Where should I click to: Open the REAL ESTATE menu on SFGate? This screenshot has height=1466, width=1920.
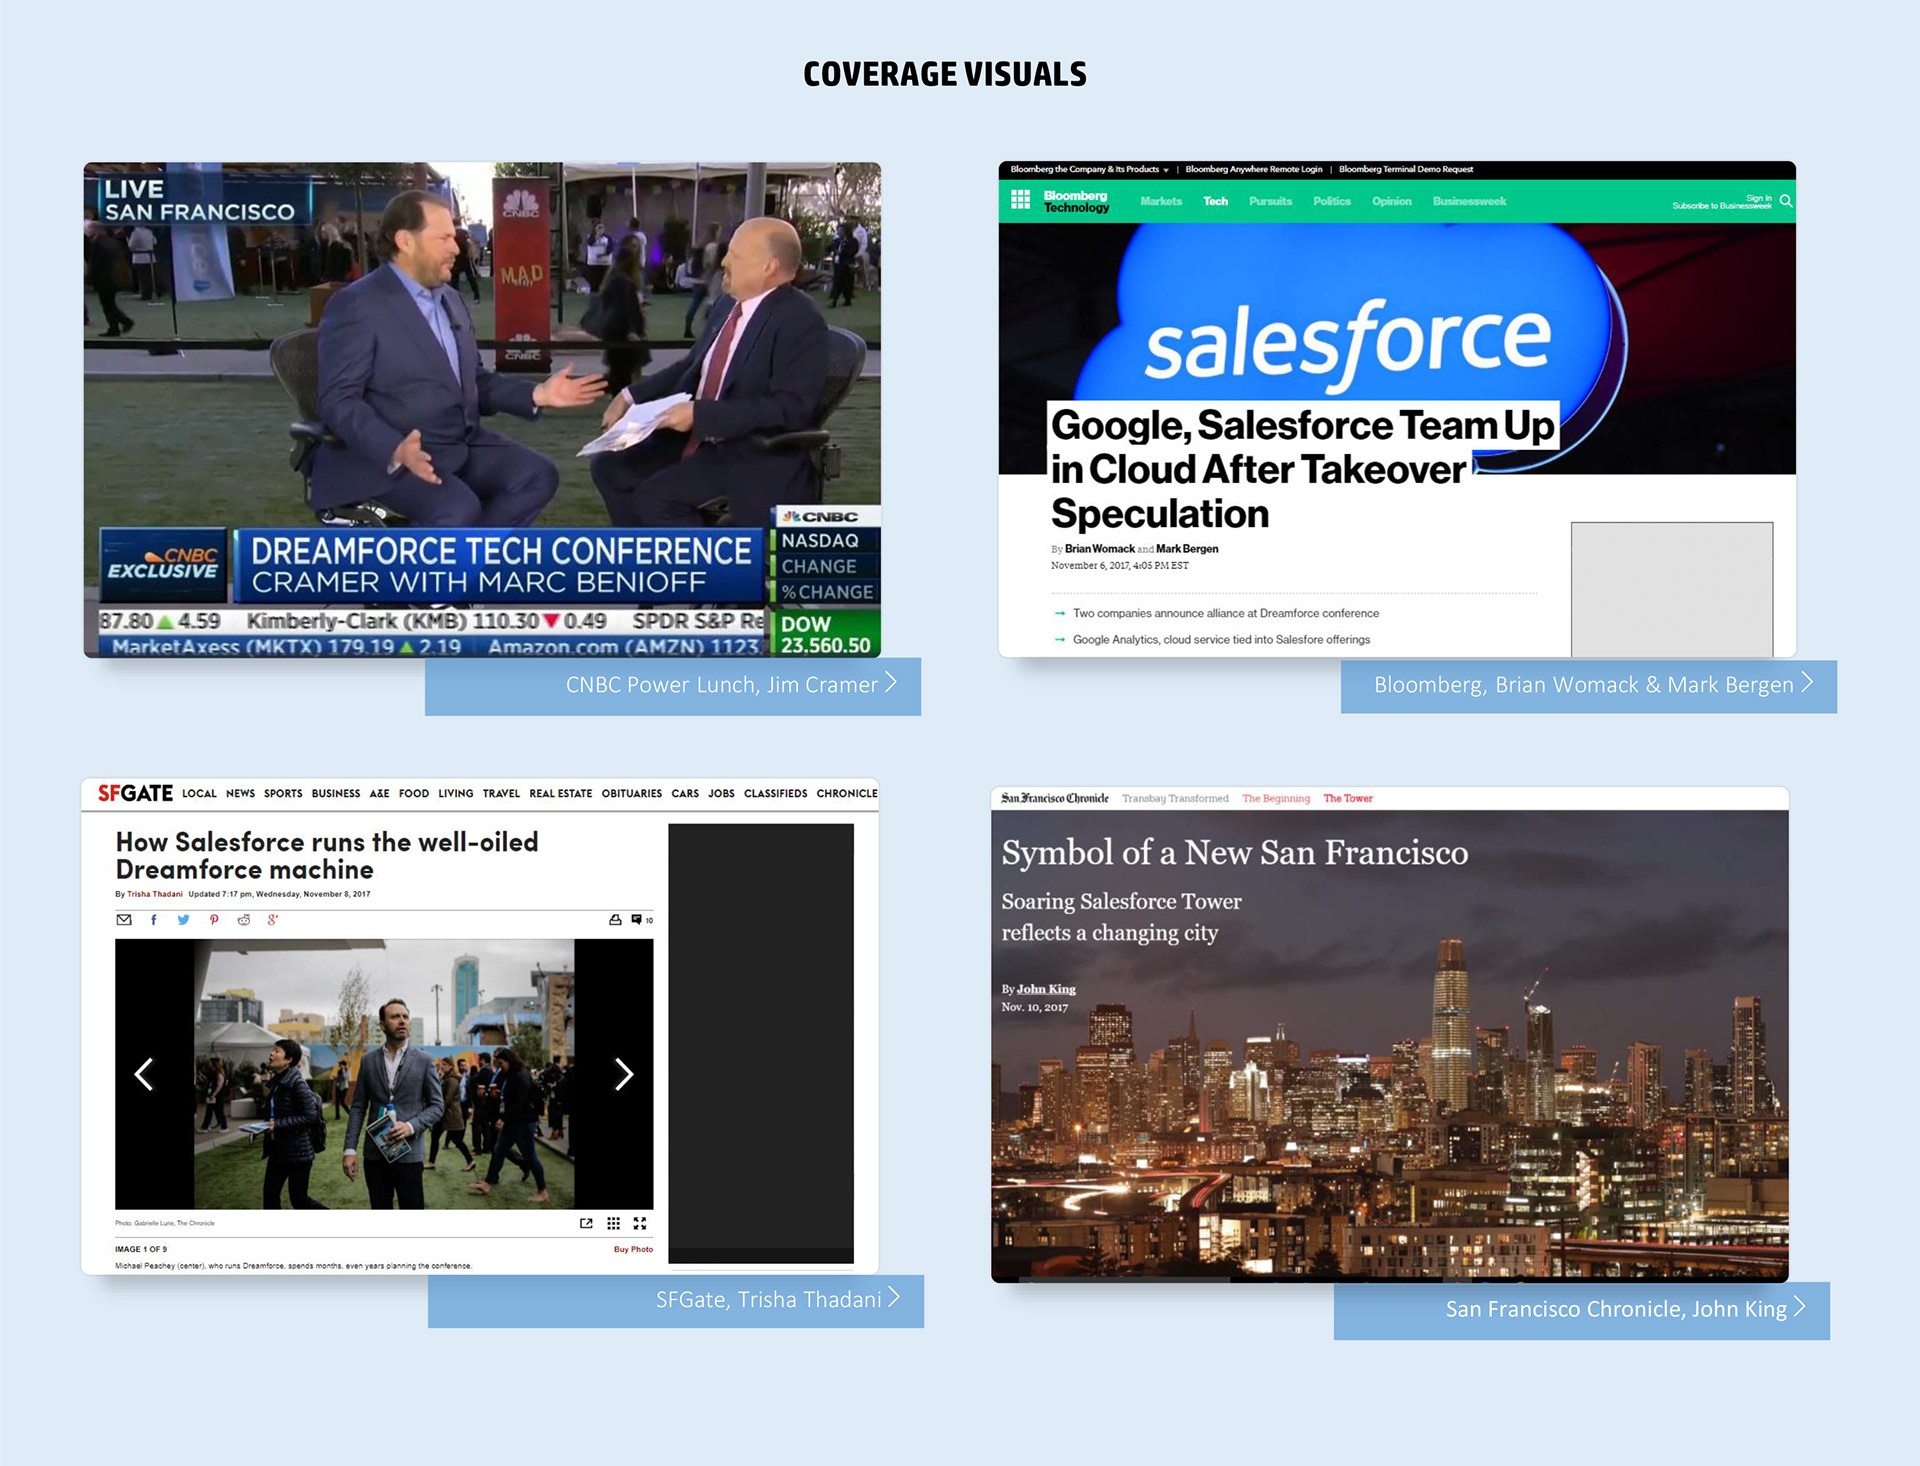coord(561,794)
